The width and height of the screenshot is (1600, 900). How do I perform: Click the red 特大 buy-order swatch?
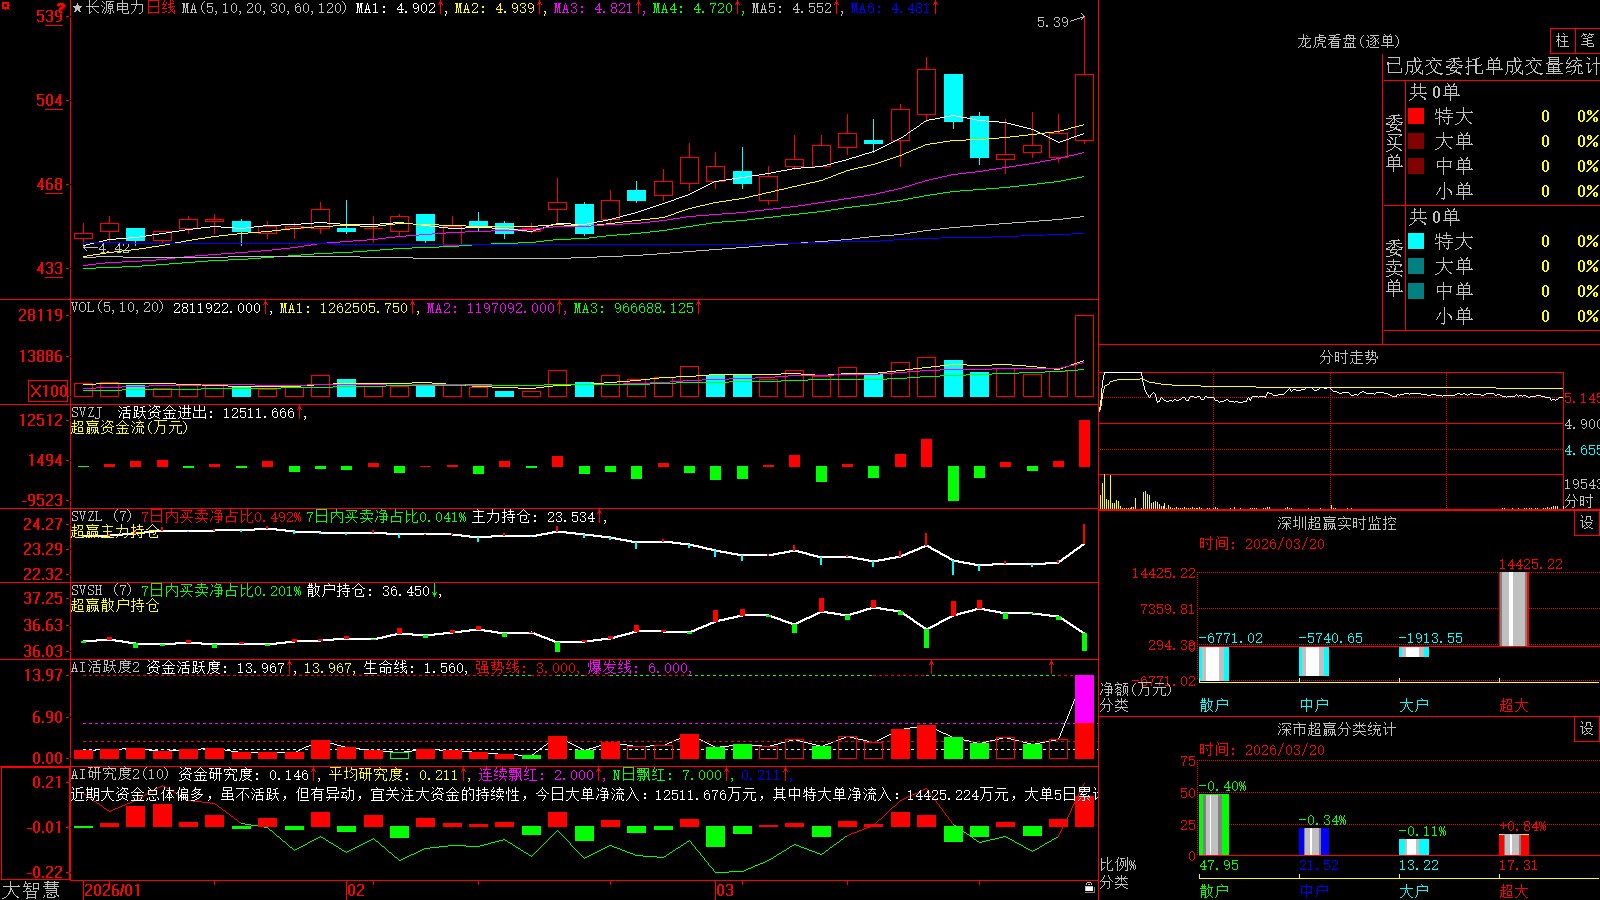pyautogui.click(x=1416, y=116)
